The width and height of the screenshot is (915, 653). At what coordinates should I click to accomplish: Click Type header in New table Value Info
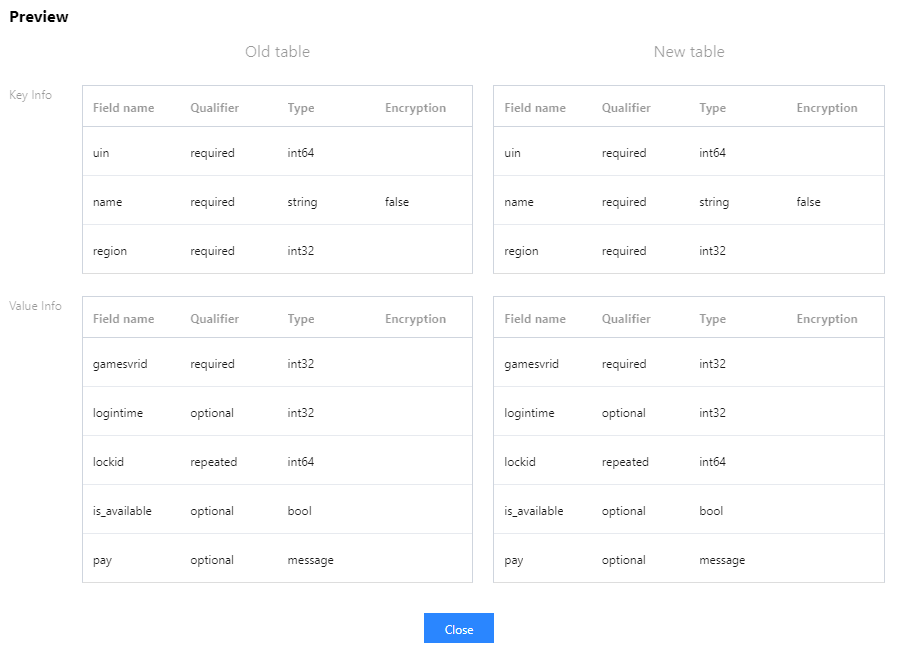click(x=712, y=319)
